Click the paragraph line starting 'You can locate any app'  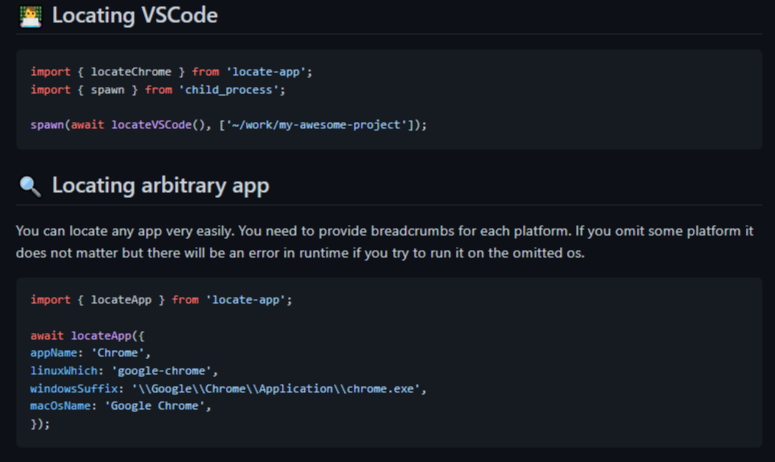(x=385, y=231)
